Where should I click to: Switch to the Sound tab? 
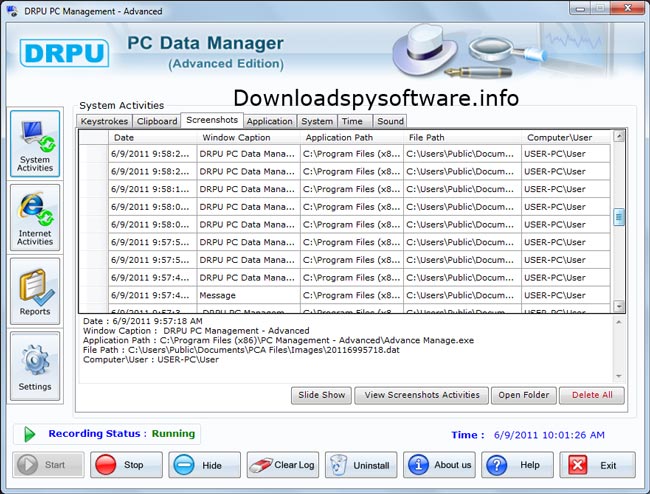click(x=390, y=121)
